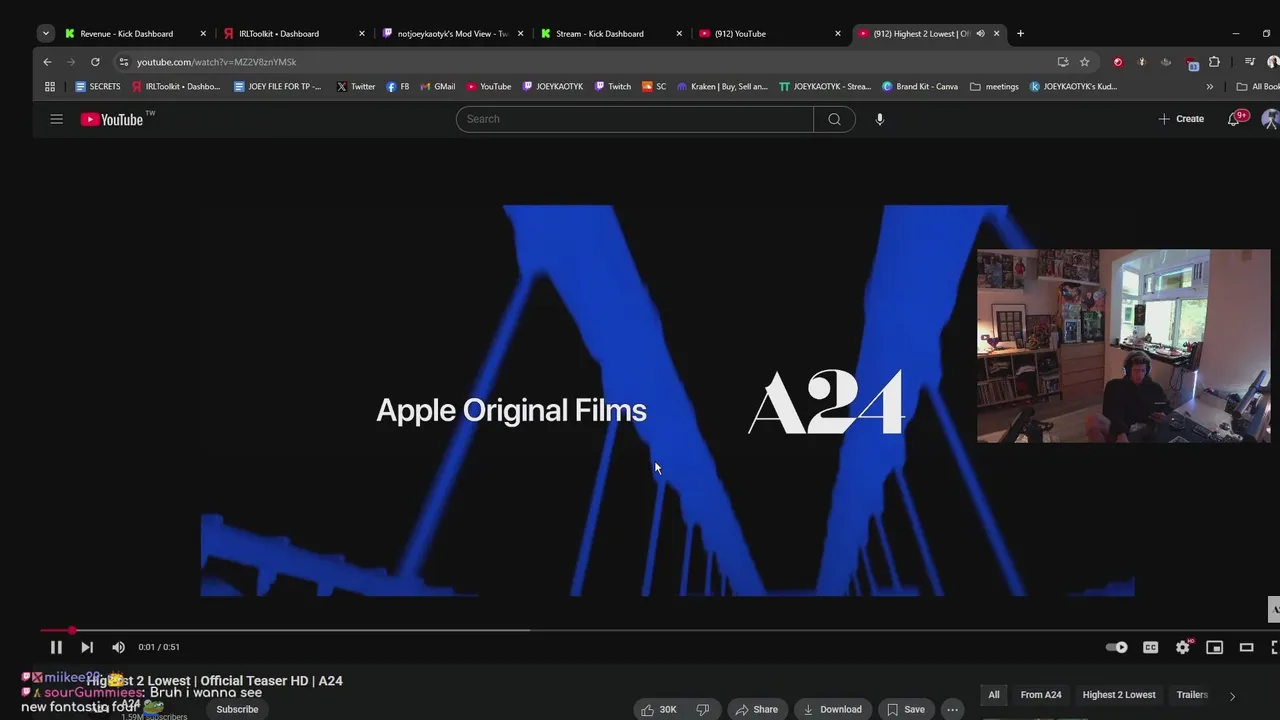Open the JOEY FILE FOR TP bookmark

278,87
